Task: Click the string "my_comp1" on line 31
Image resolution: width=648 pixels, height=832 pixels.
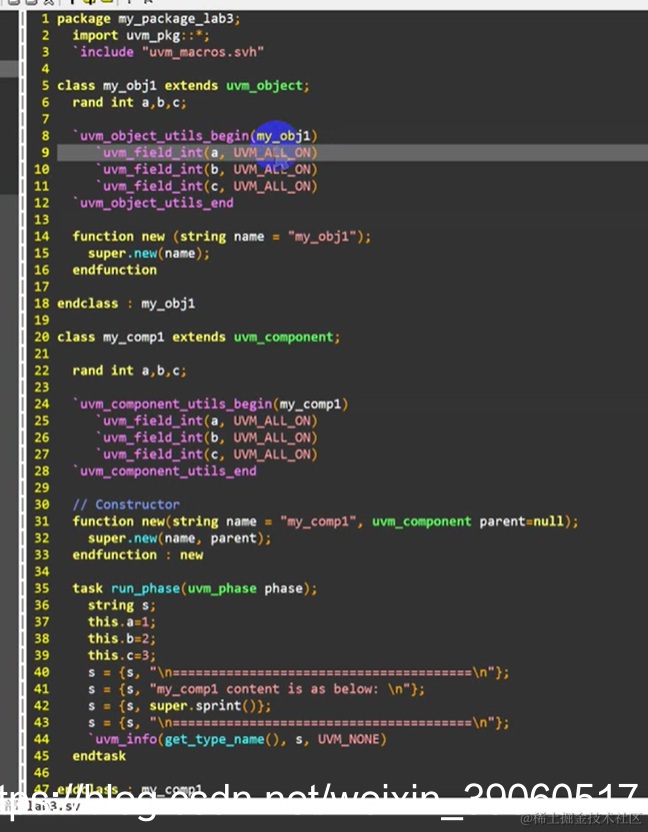Action: point(318,522)
